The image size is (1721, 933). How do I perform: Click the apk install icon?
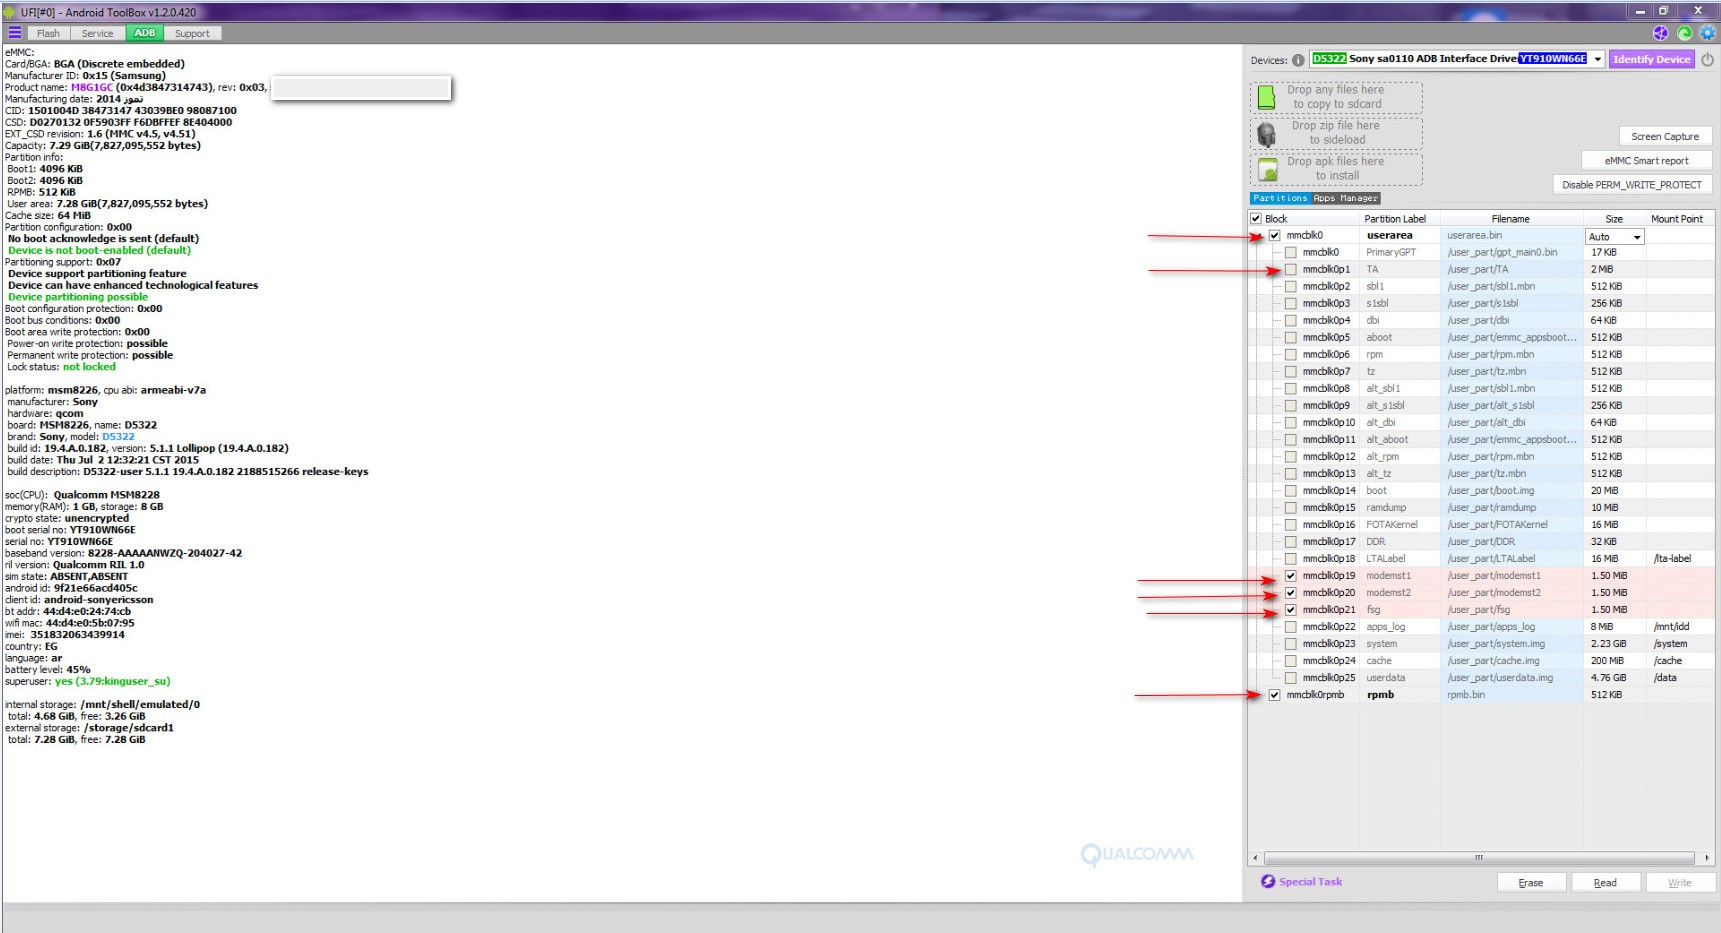click(1267, 169)
